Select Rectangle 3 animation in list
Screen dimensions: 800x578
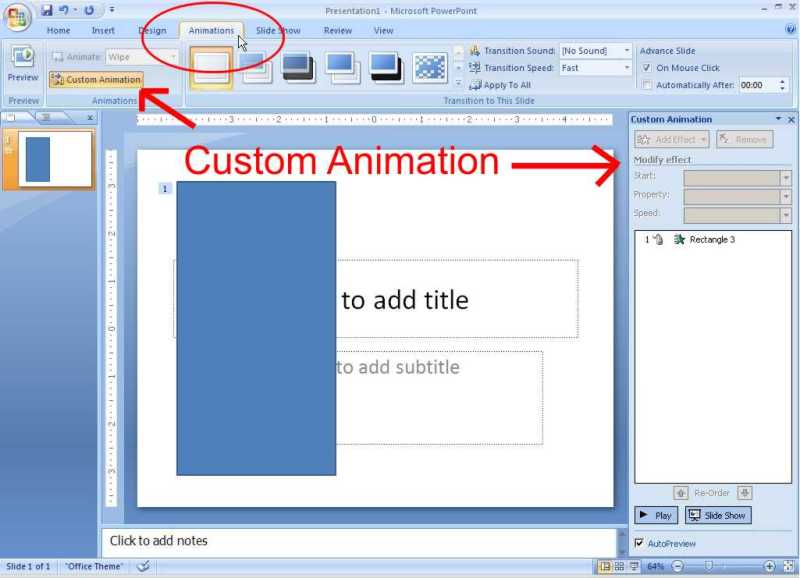click(x=712, y=239)
